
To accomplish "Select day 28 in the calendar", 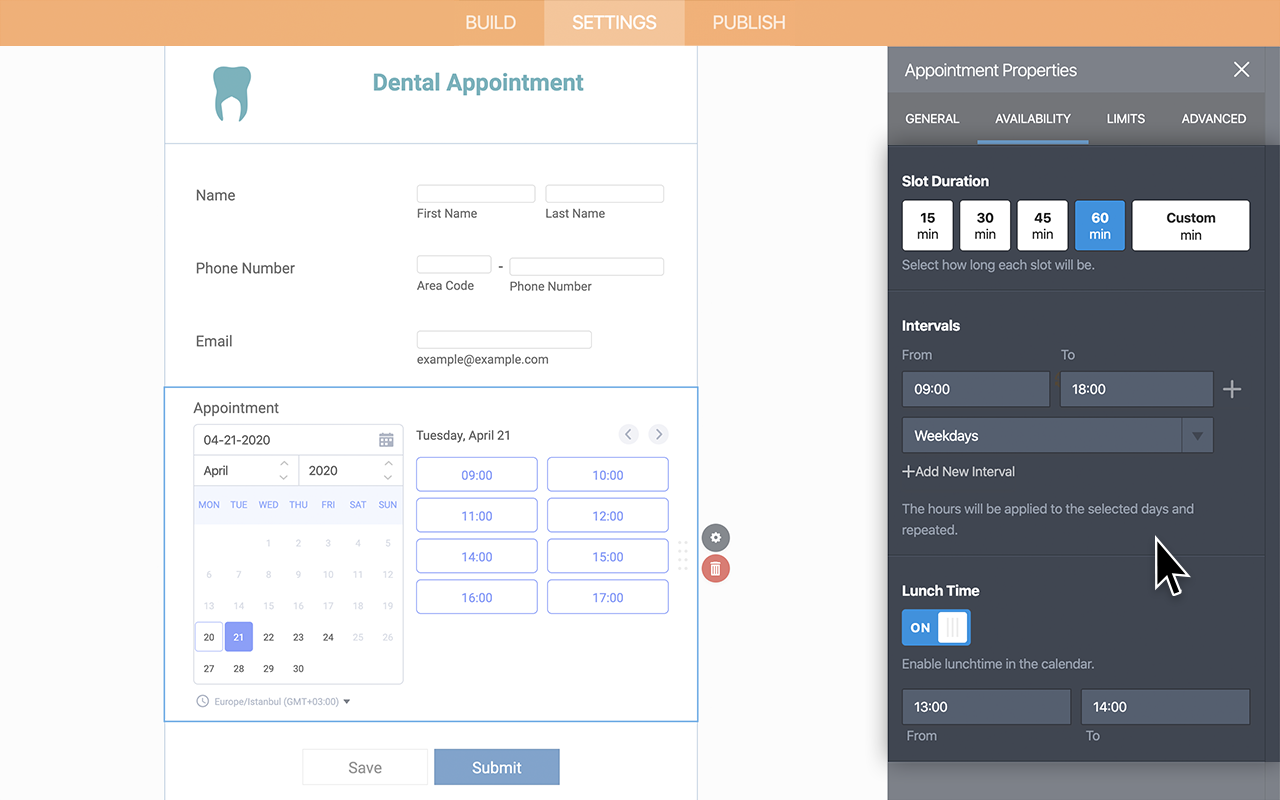I will pos(239,668).
